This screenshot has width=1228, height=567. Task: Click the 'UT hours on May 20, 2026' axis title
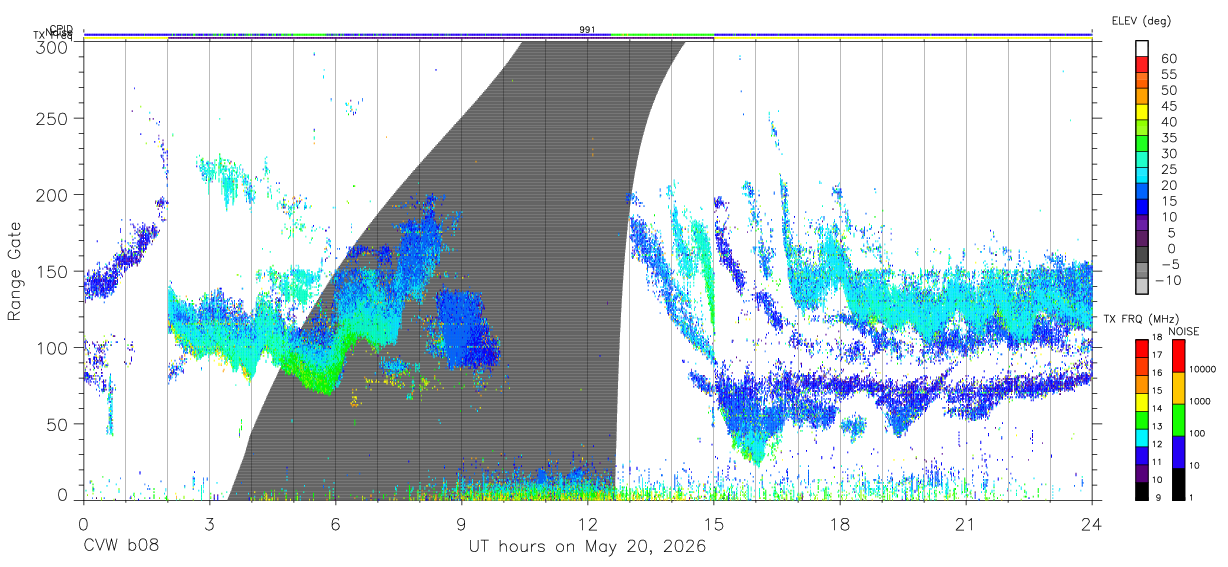pyautogui.click(x=588, y=546)
